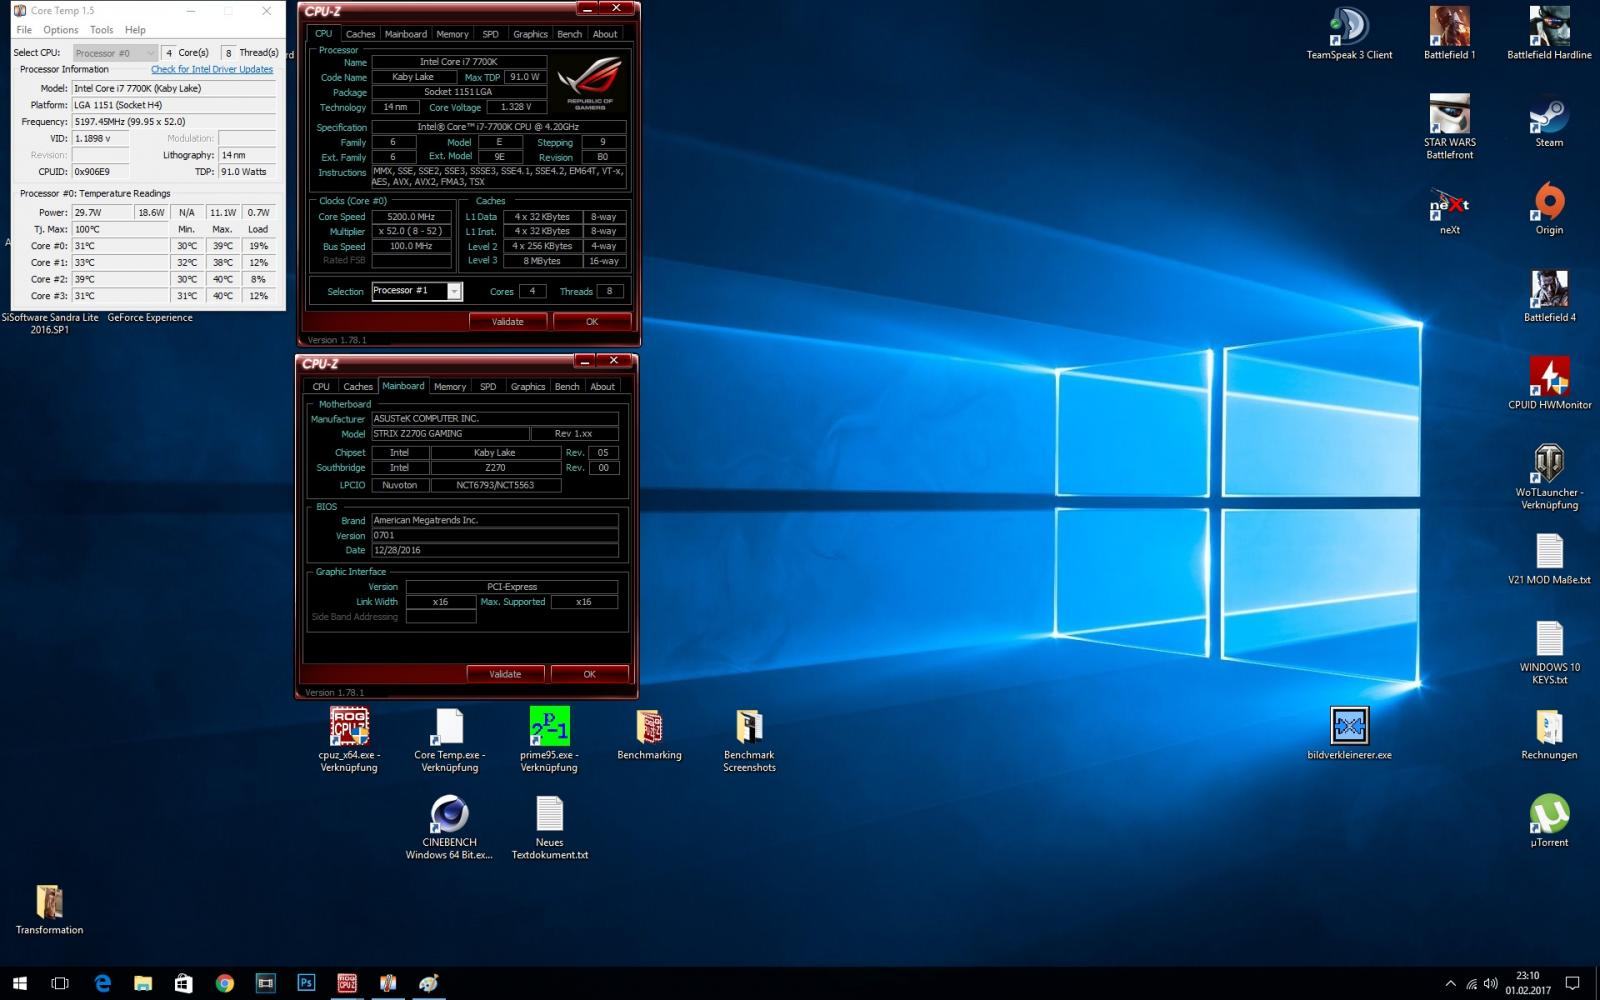Screen dimensions: 1600x1000
Task: Select Rechnungen folder icon
Action: point(1549,733)
